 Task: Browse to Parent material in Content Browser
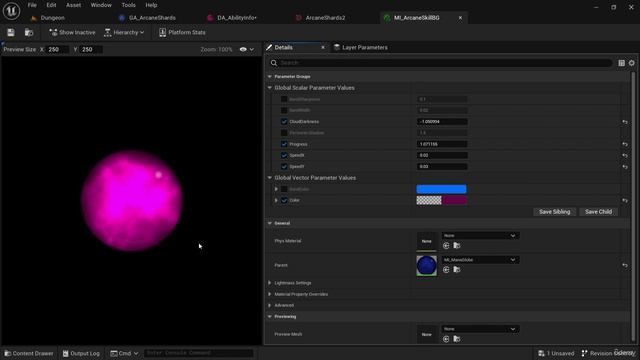click(457, 270)
